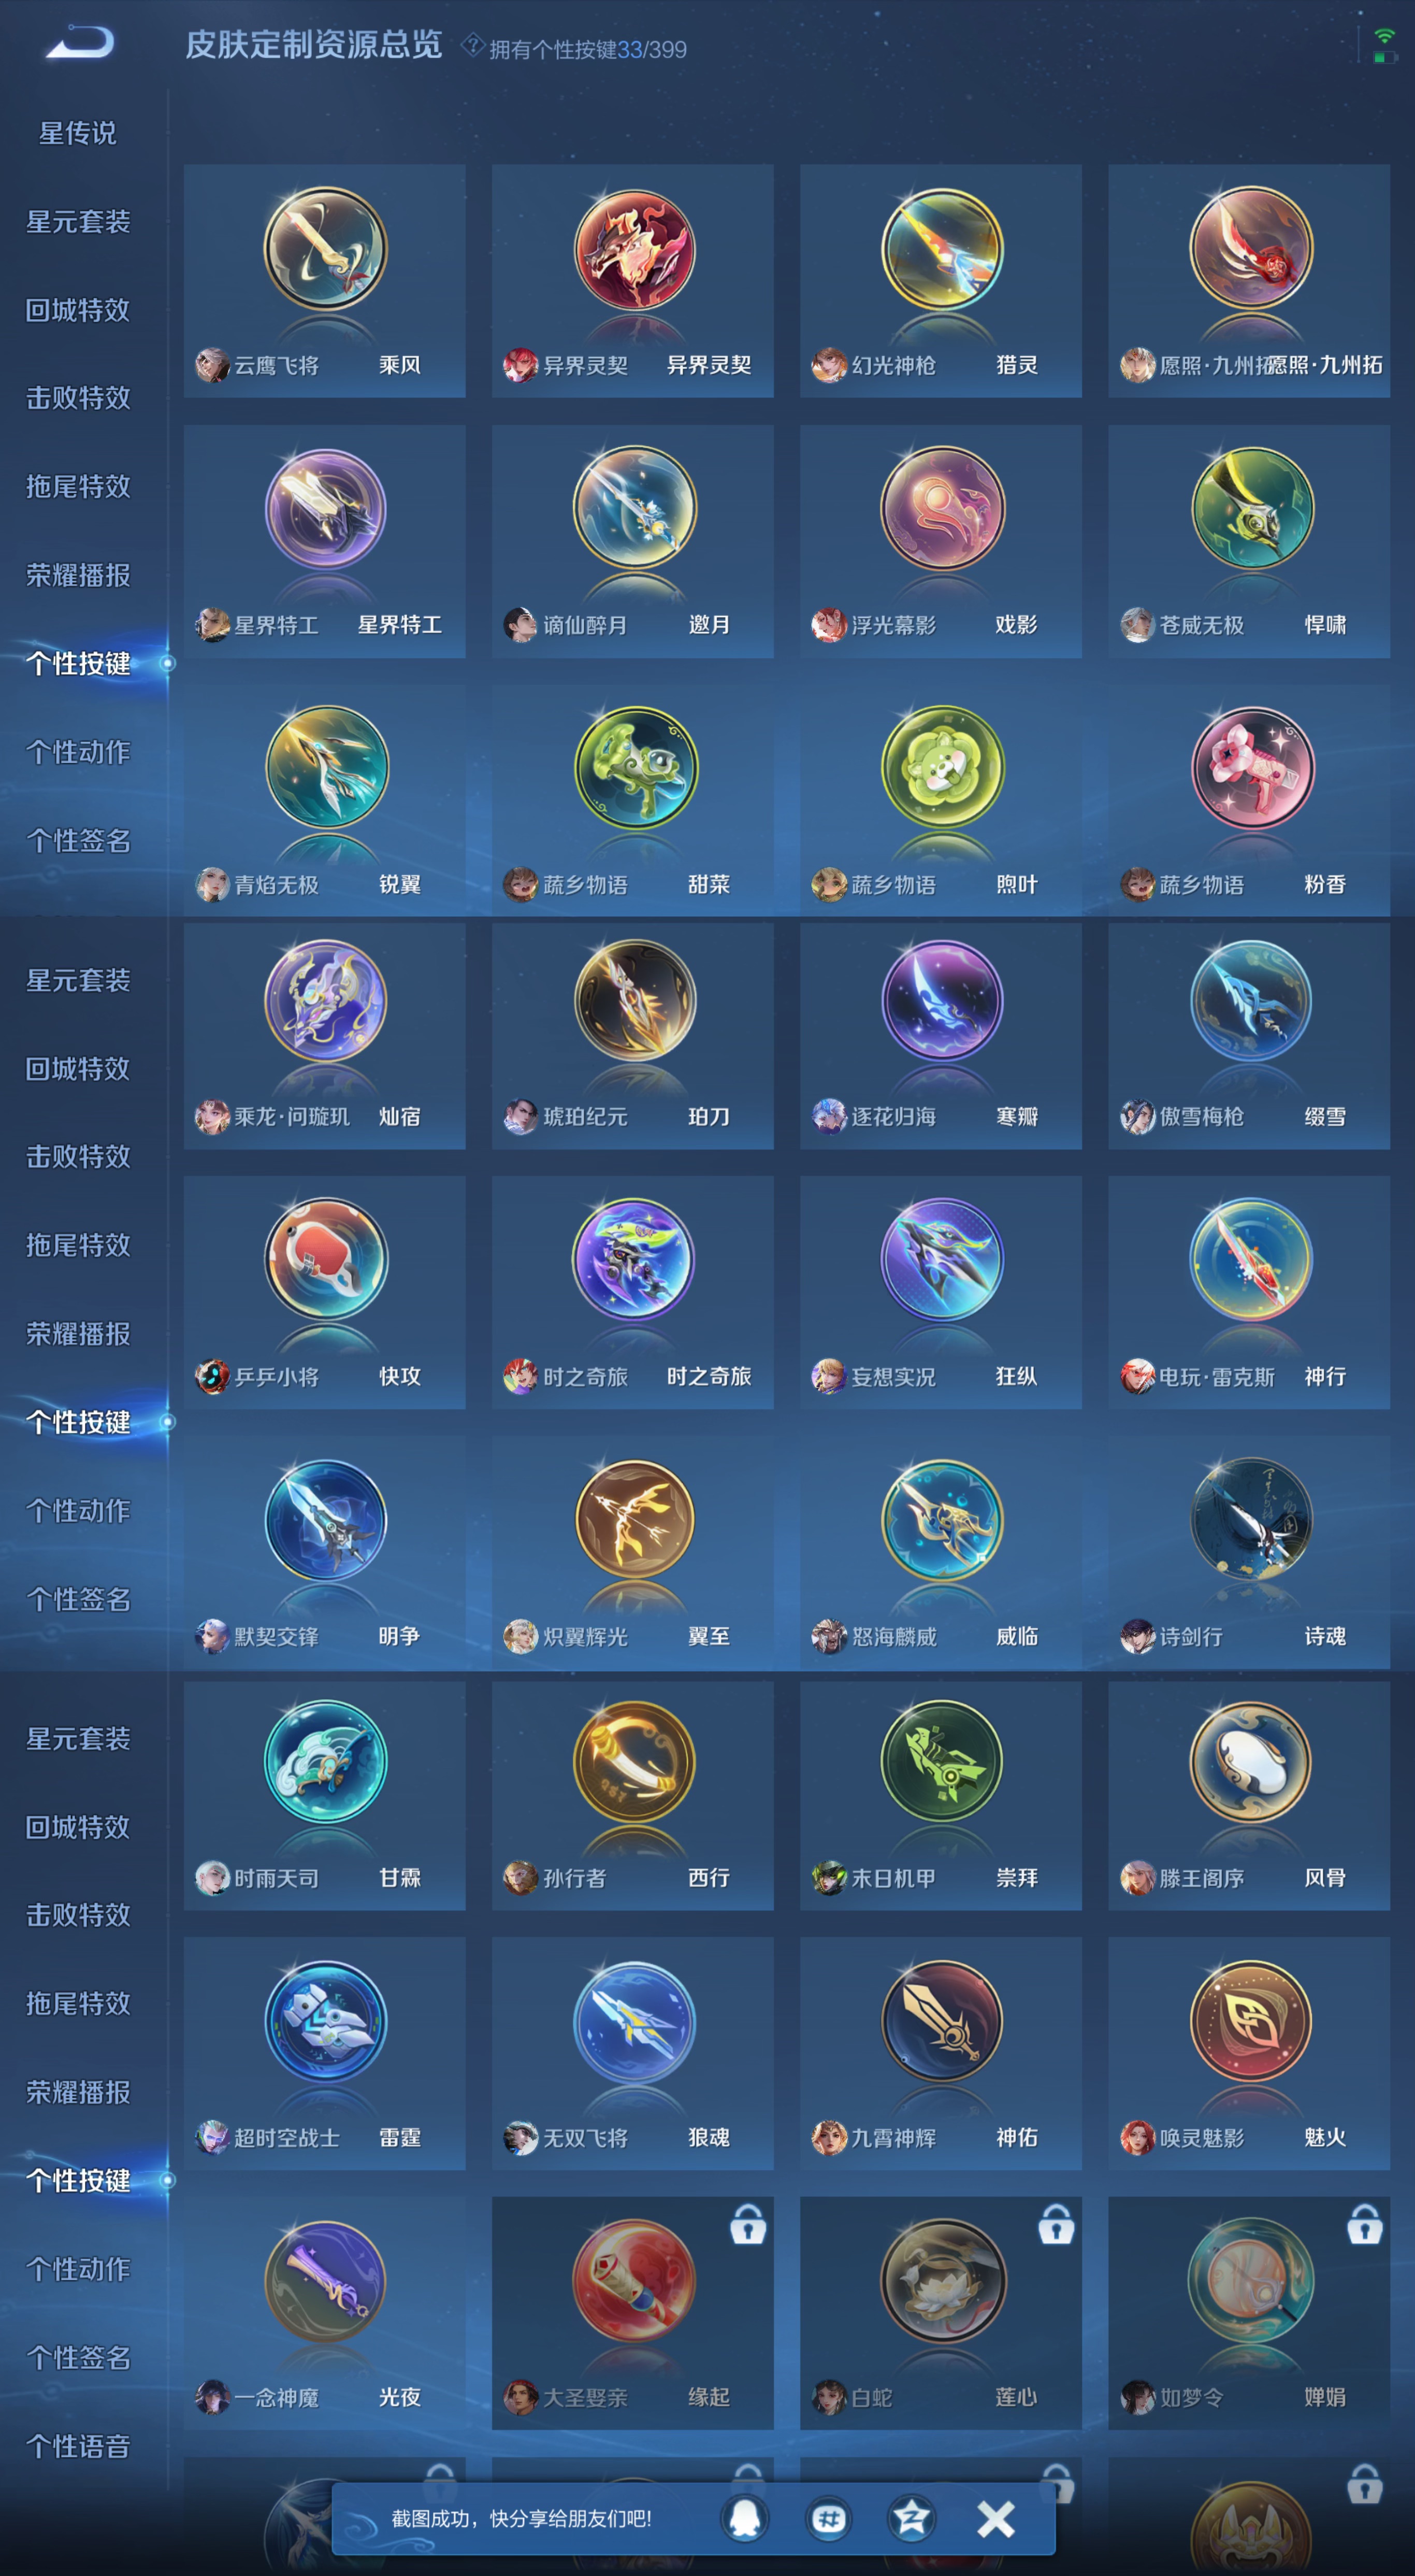Tap the lock on 大圣娶亲 缘起
This screenshot has height=2576, width=1415.
coord(747,2225)
